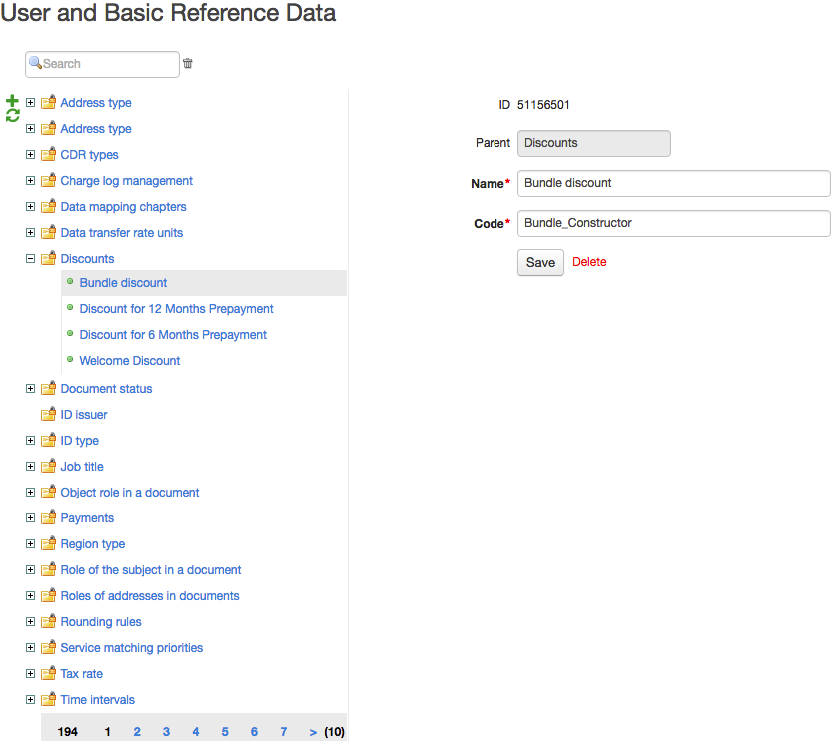Click folder icon of Data transfer rate units
Screen dimensions: 834x745
[48, 232]
